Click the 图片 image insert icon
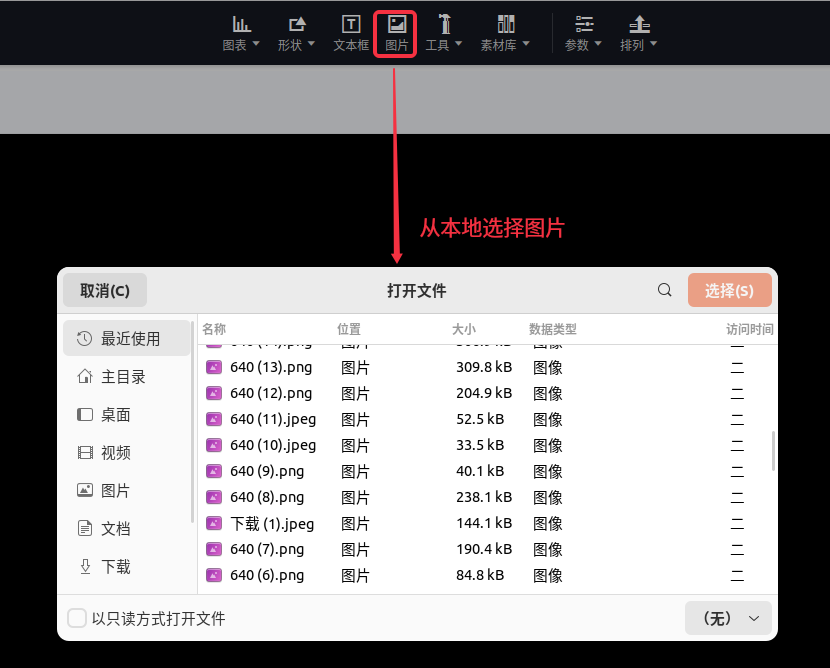 pyautogui.click(x=396, y=24)
